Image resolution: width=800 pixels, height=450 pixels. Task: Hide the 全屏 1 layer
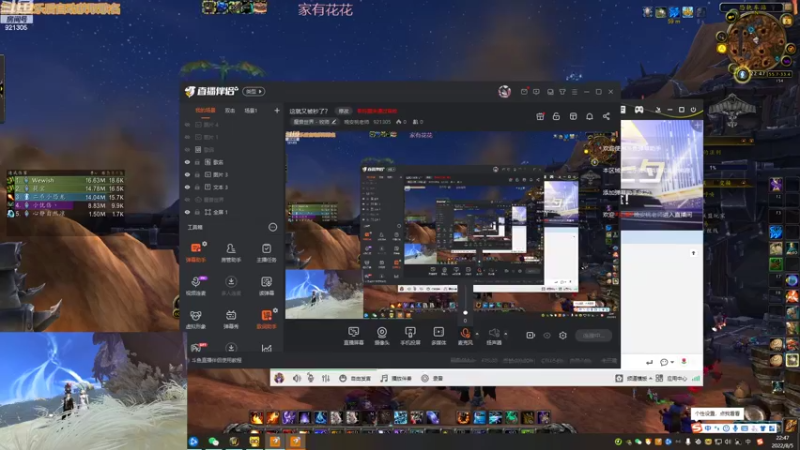[187, 212]
